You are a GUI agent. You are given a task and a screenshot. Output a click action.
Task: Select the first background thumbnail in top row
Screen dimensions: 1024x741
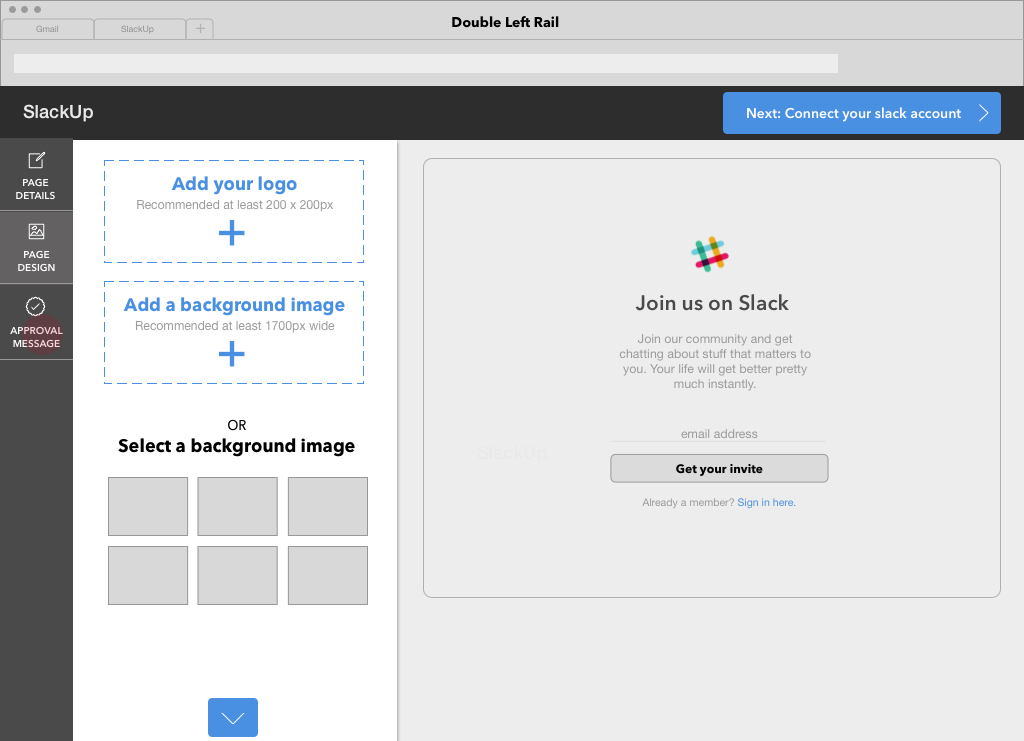point(148,507)
